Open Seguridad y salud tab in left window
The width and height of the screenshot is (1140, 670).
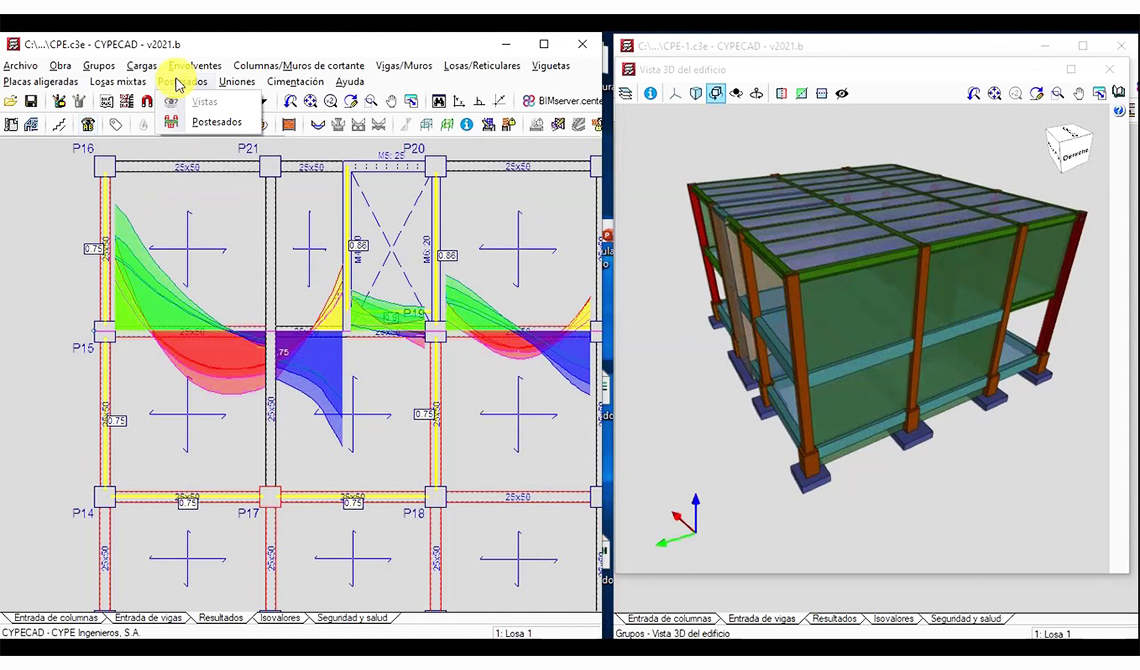tap(352, 618)
